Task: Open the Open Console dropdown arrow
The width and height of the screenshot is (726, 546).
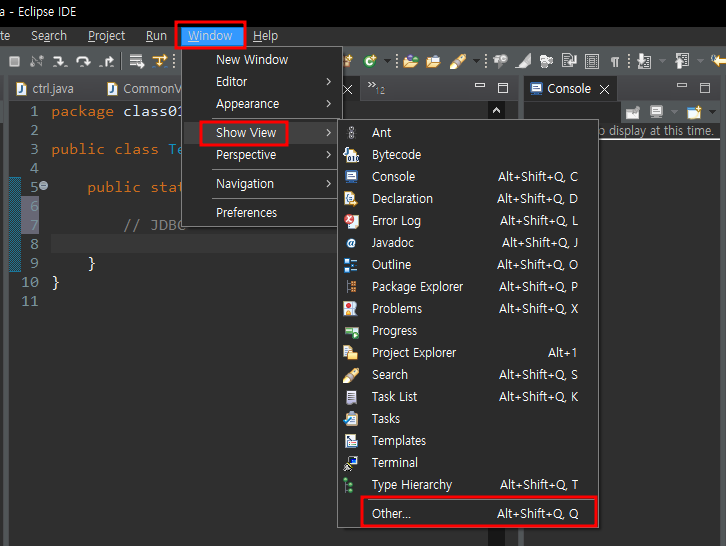Action: [712, 112]
